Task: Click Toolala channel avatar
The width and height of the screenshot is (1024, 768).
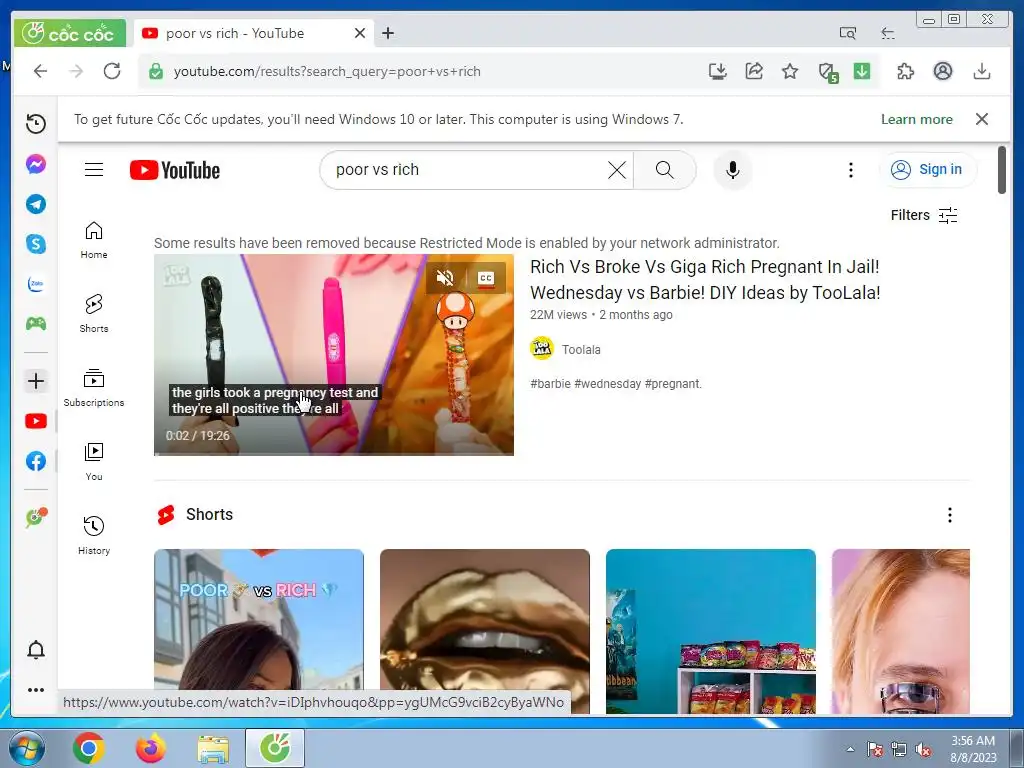Action: [541, 349]
